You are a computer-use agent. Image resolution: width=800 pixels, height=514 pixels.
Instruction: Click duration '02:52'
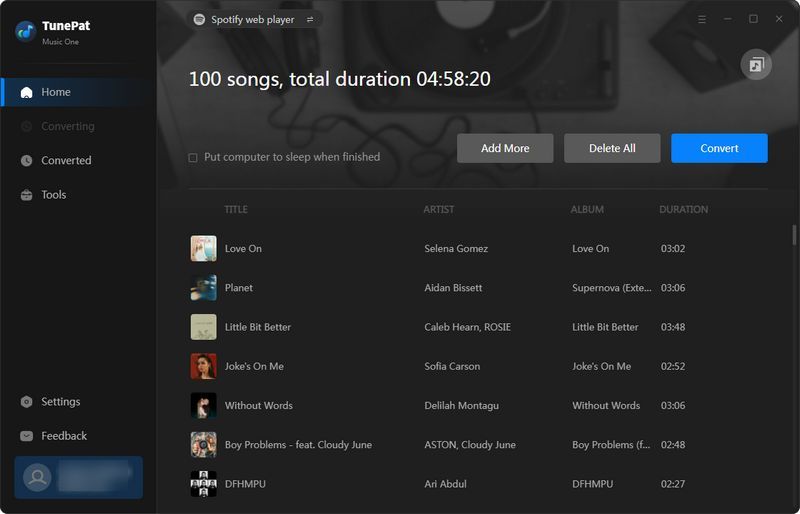point(673,366)
